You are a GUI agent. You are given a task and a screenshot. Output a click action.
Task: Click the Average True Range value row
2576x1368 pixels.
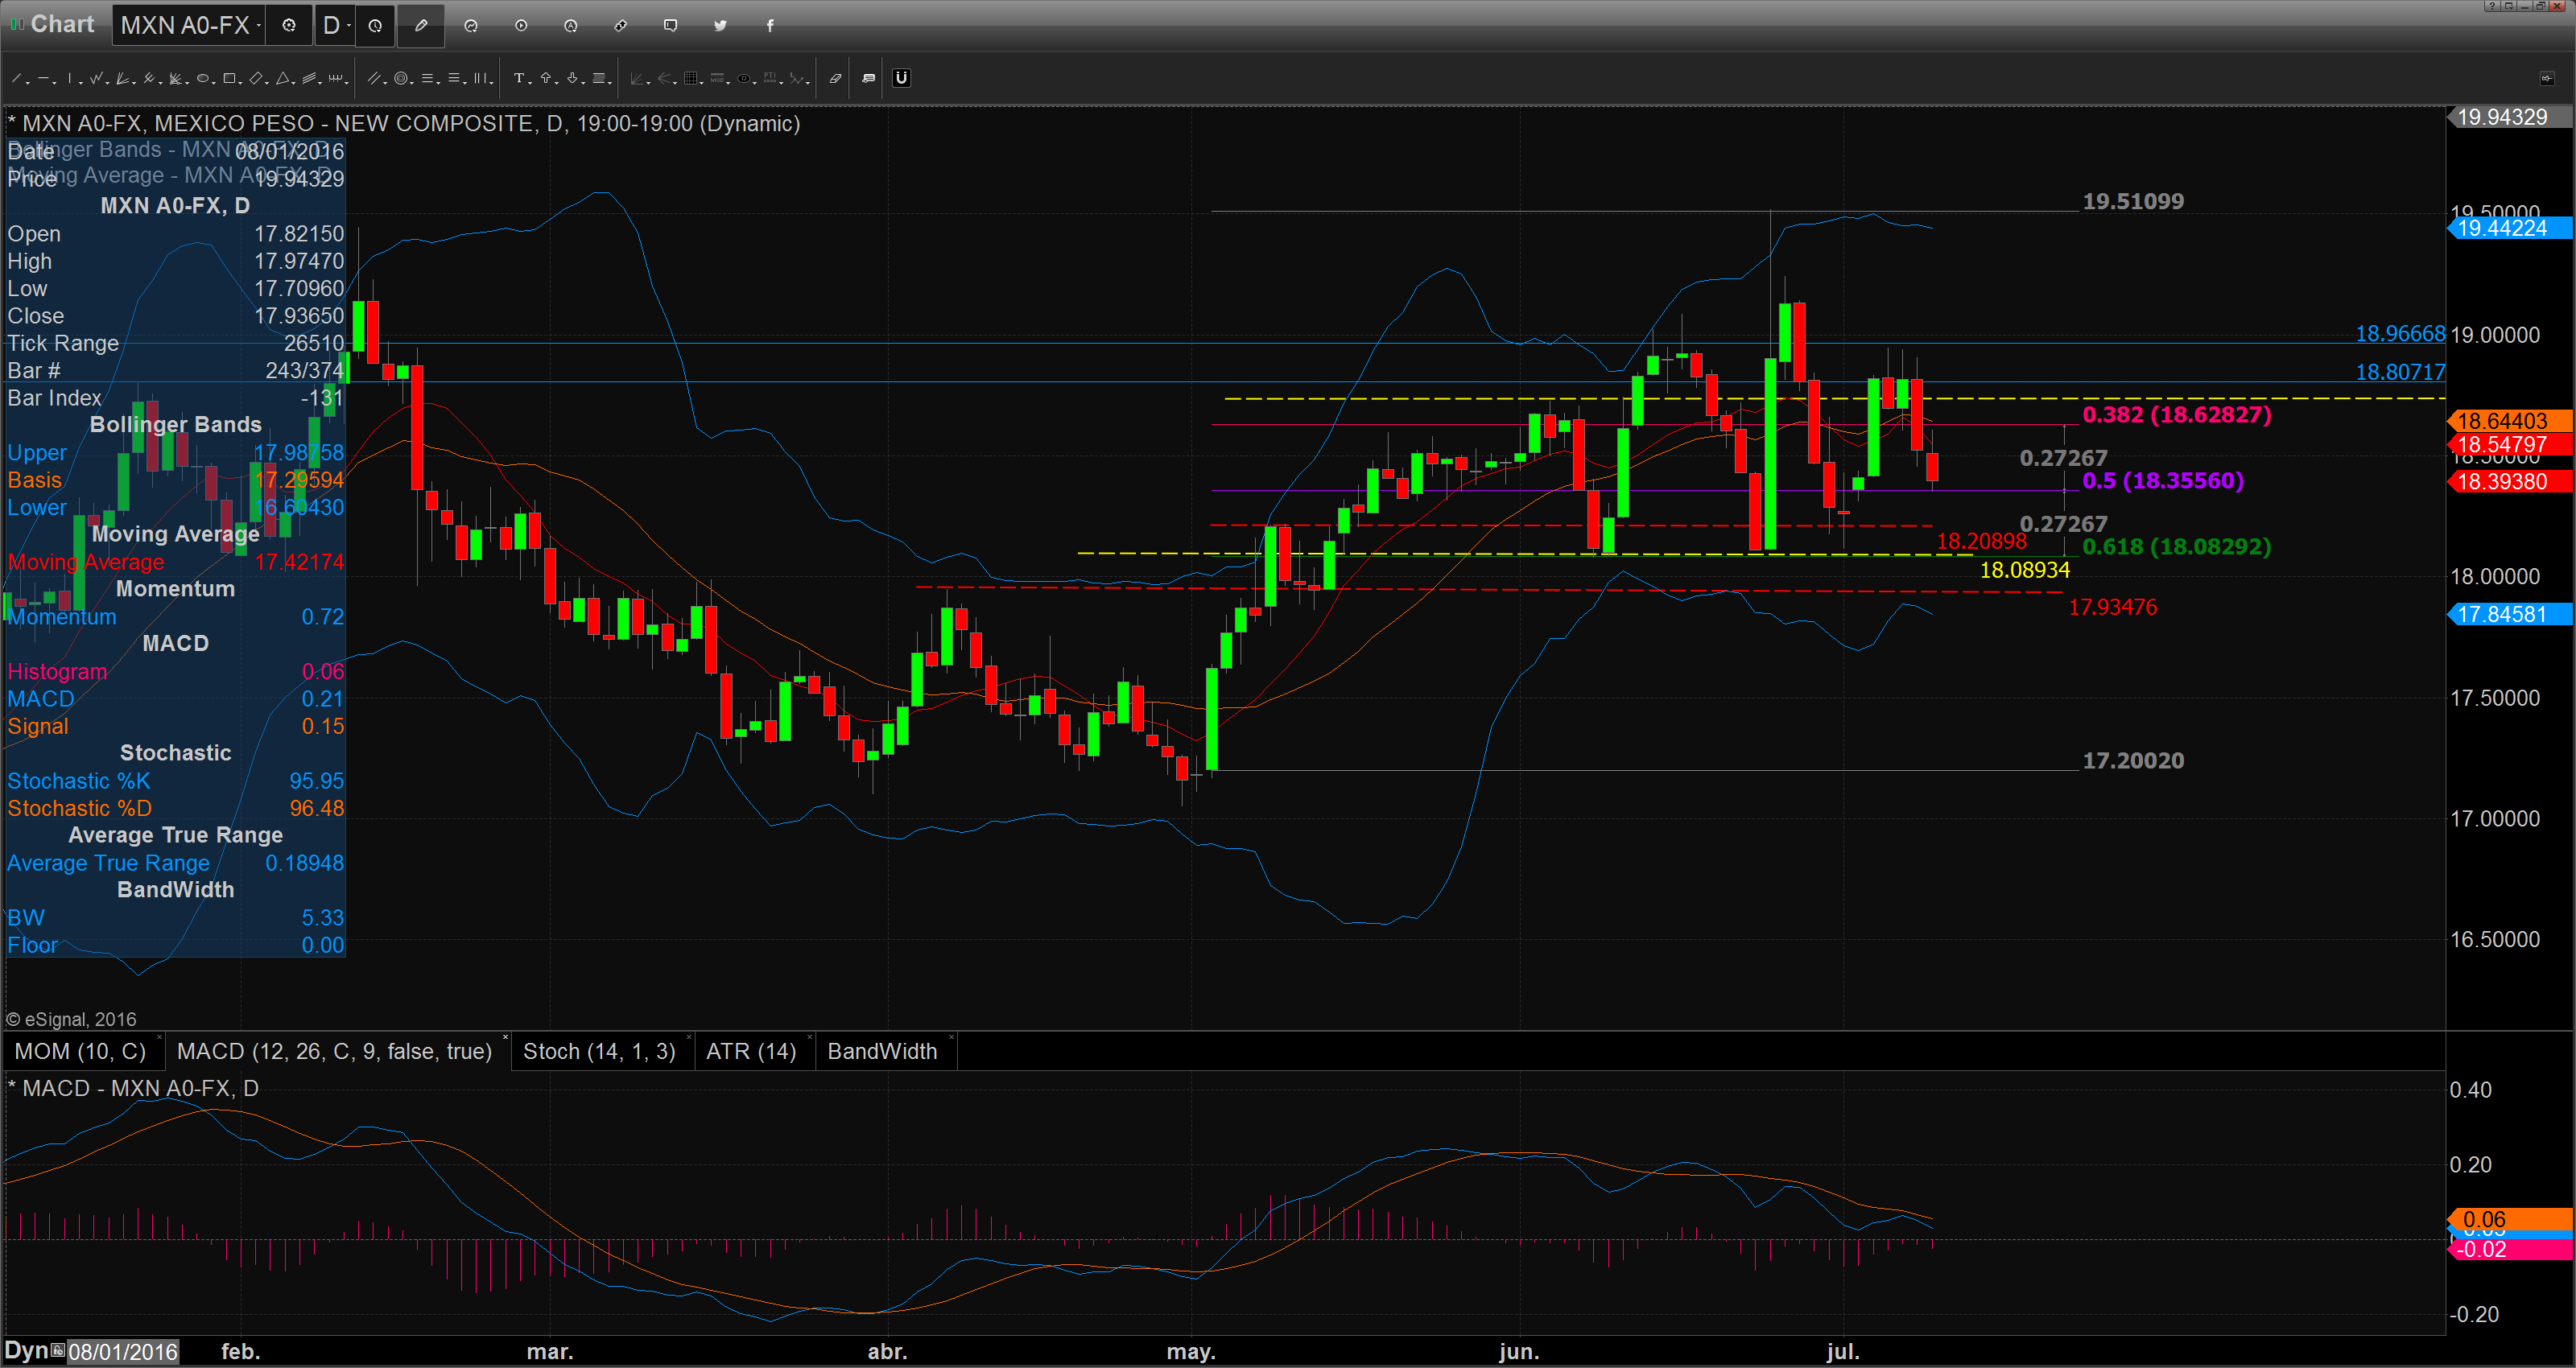175,863
